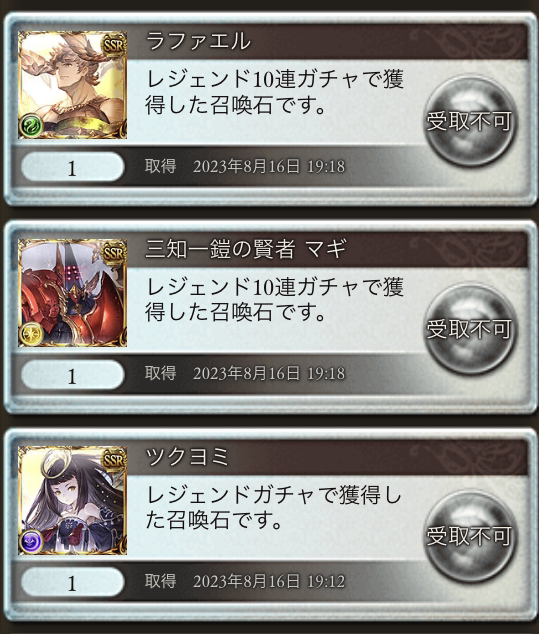Click the 受取不可 button for ツクヨミ
The width and height of the screenshot is (539, 634).
[469, 537]
